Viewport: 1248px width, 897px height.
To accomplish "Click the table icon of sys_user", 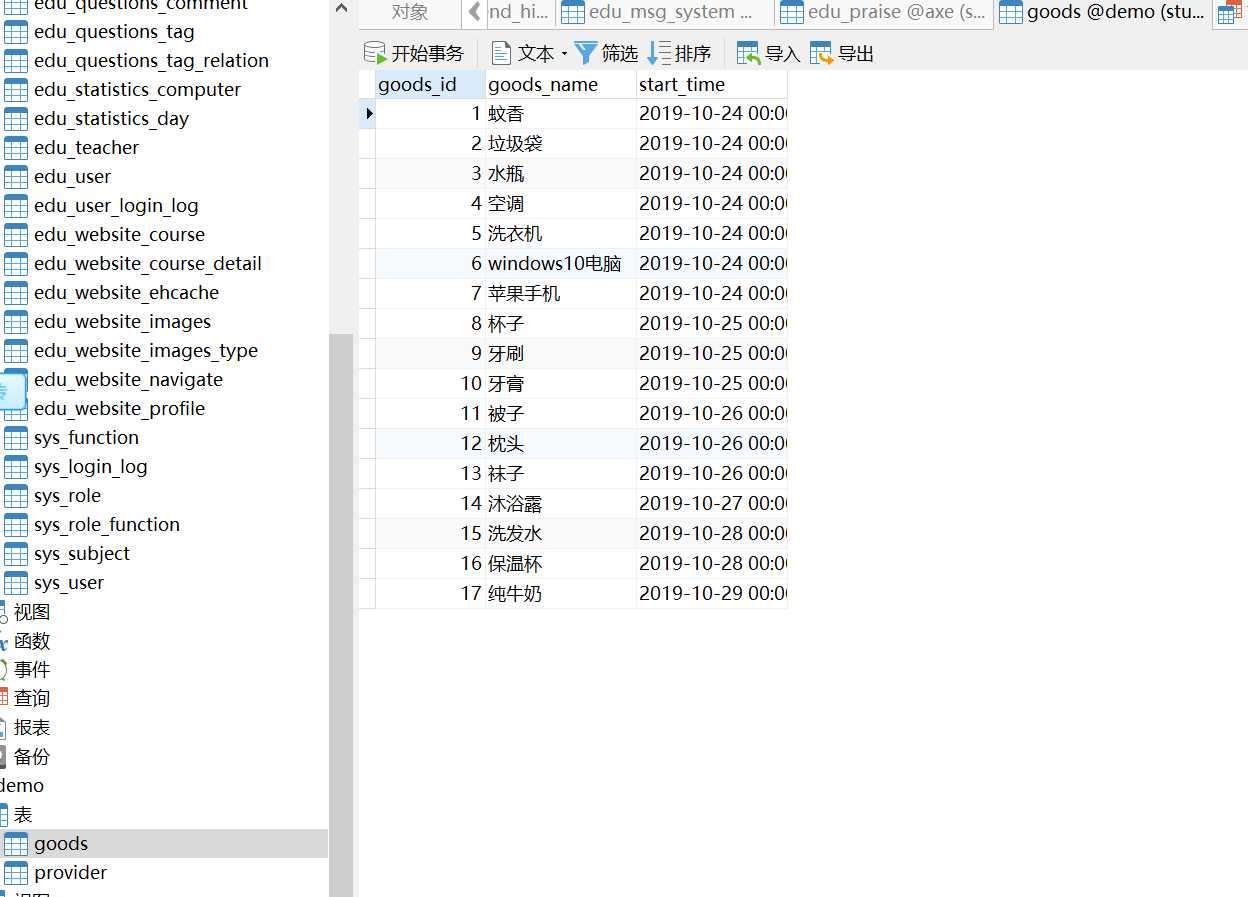I will [x=16, y=583].
